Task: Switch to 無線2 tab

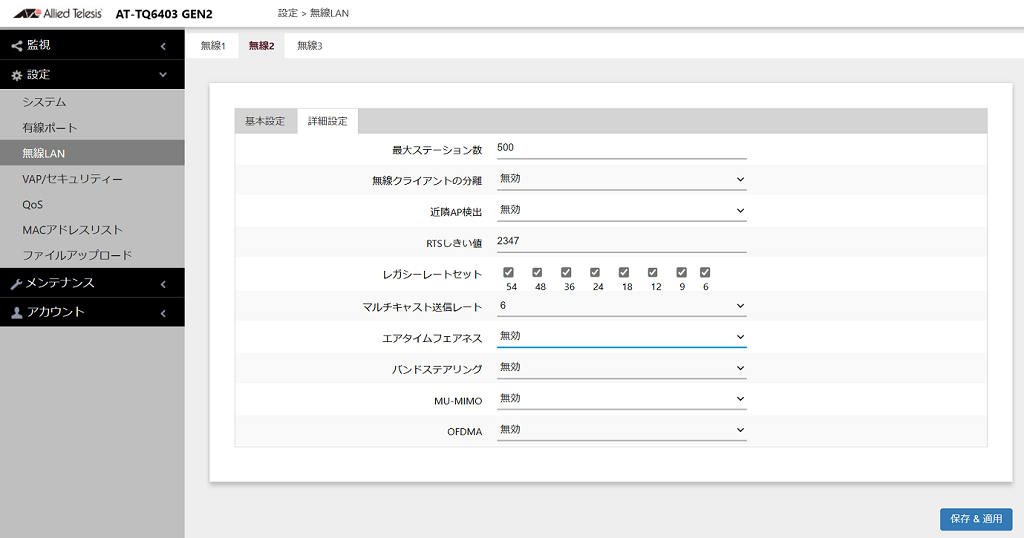Action: [x=261, y=46]
